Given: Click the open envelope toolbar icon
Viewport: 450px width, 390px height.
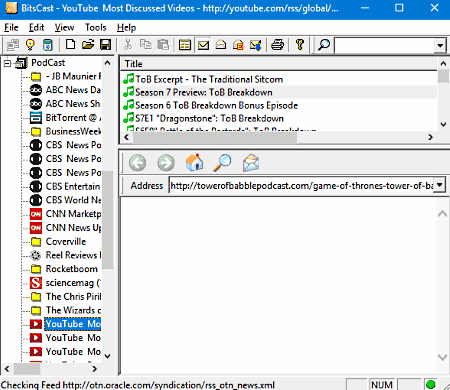Looking at the screenshot, I should pyautogui.click(x=221, y=45).
